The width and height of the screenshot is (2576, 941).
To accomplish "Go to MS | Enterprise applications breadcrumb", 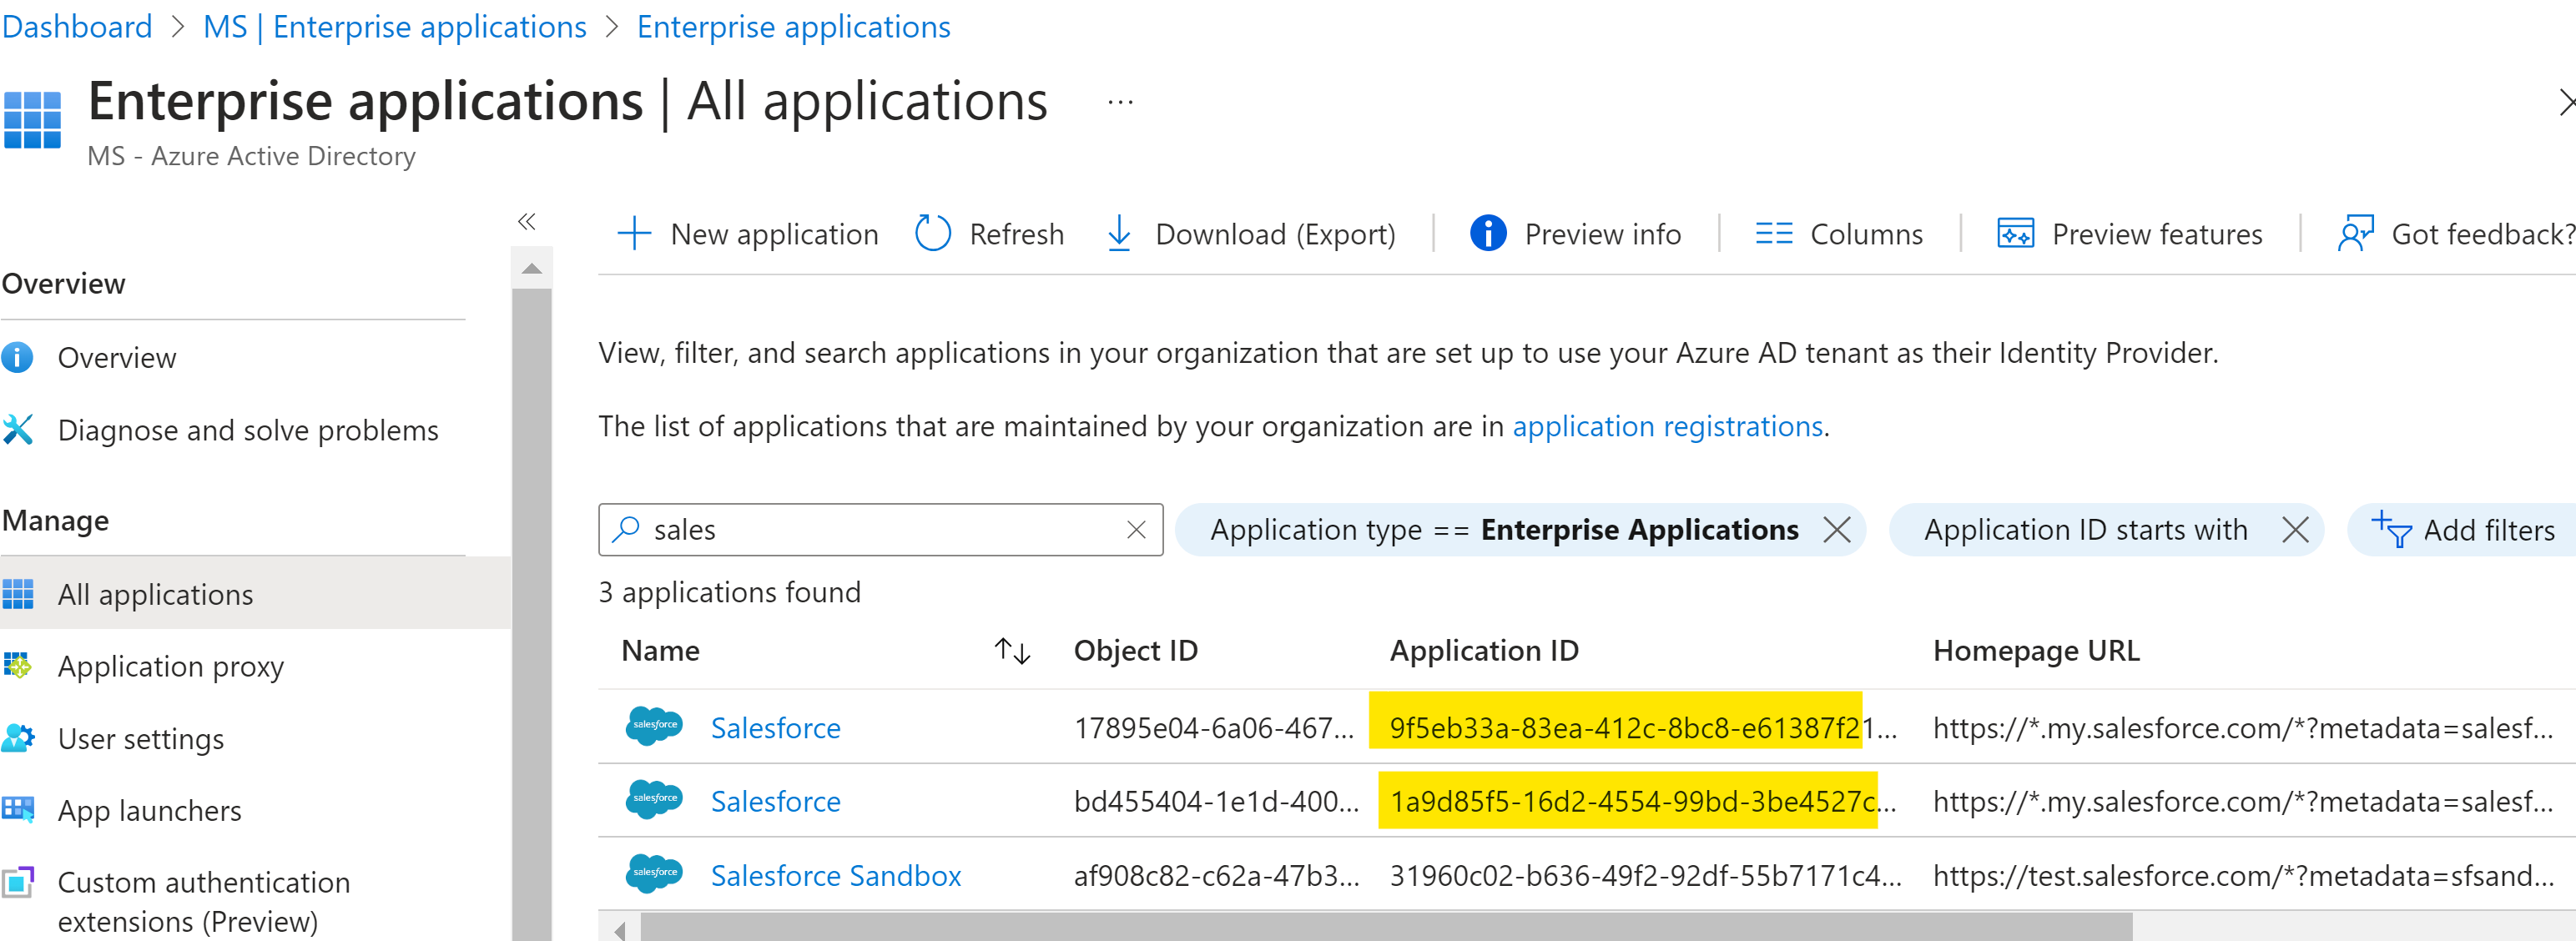I will pyautogui.click(x=395, y=27).
